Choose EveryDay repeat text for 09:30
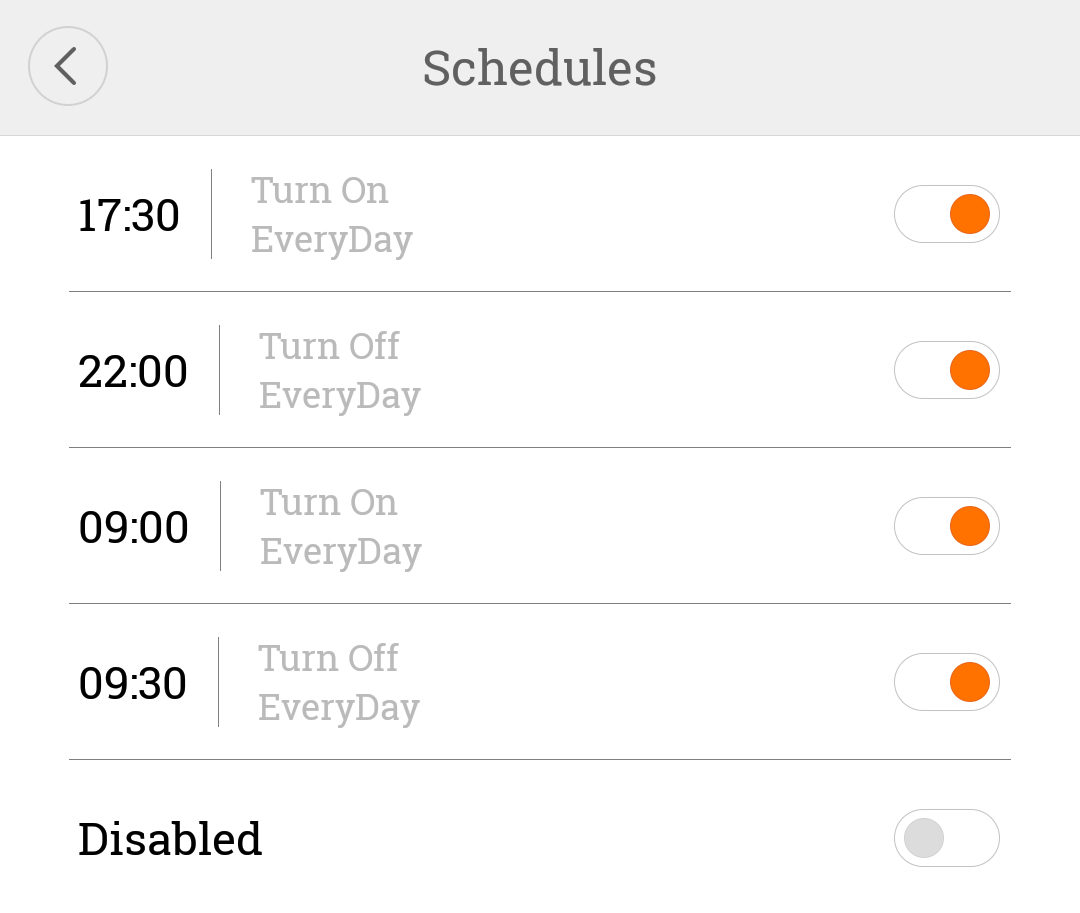The image size is (1080, 913). click(338, 708)
